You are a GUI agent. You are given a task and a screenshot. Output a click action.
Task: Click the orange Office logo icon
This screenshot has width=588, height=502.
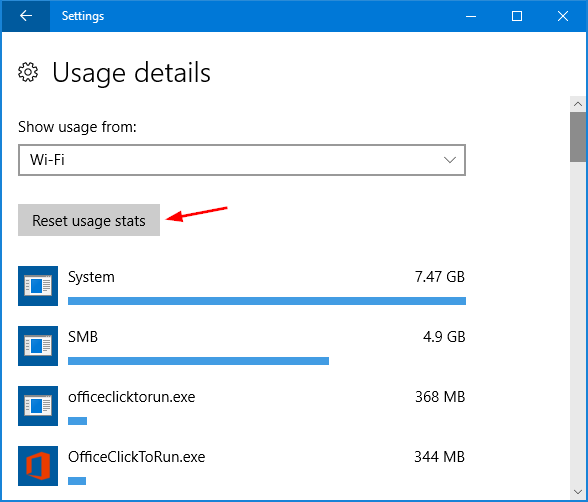38,466
